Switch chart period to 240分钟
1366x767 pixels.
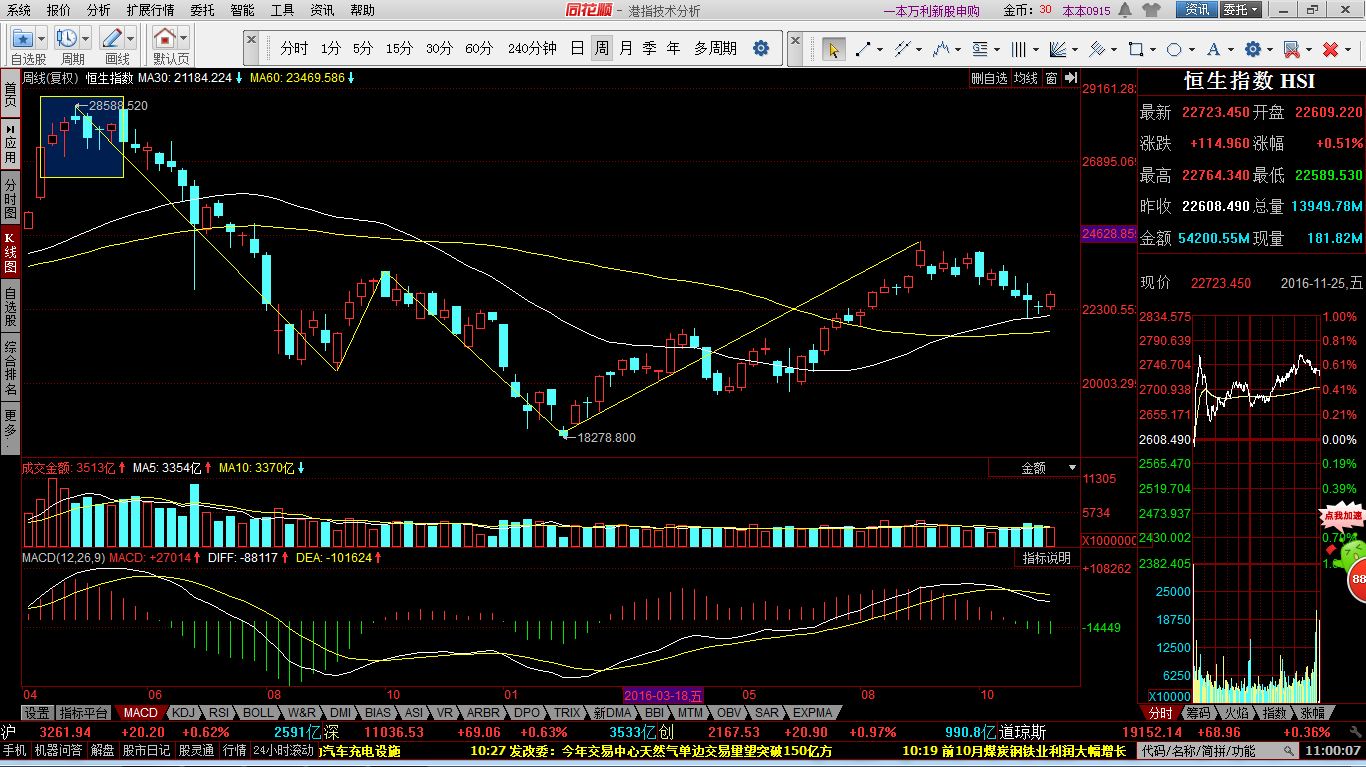pos(532,48)
